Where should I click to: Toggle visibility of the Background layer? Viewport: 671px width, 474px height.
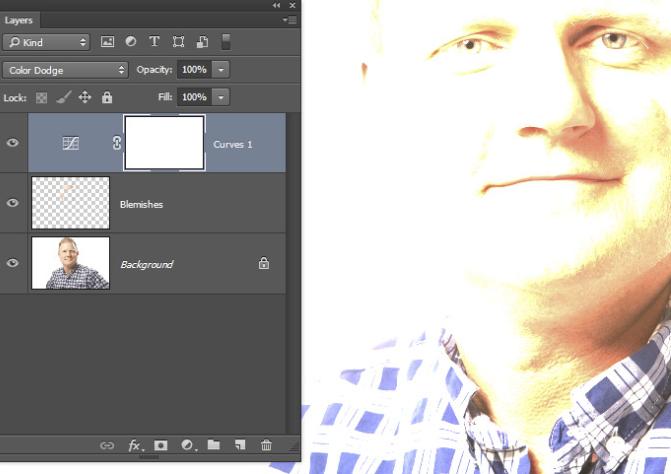pos(13,263)
